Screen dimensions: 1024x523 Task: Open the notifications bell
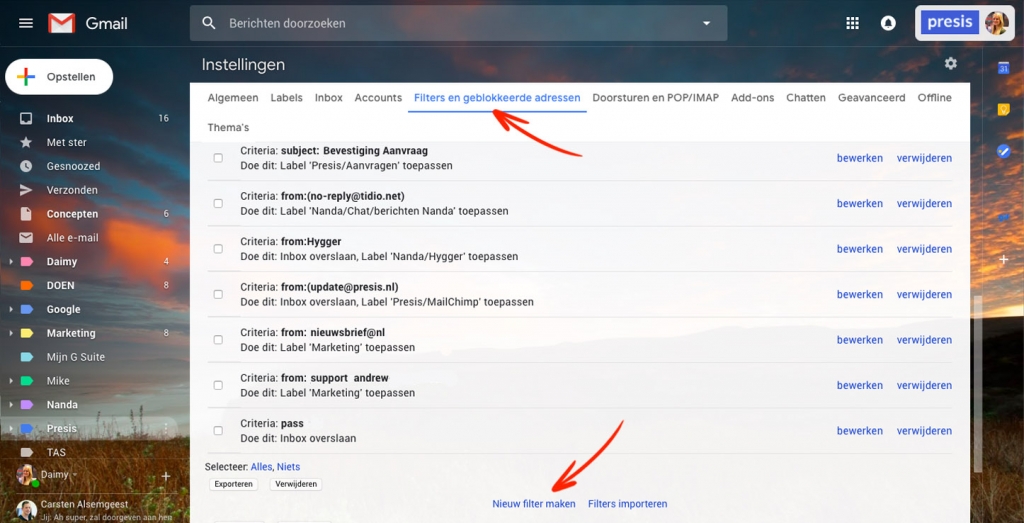click(x=888, y=24)
